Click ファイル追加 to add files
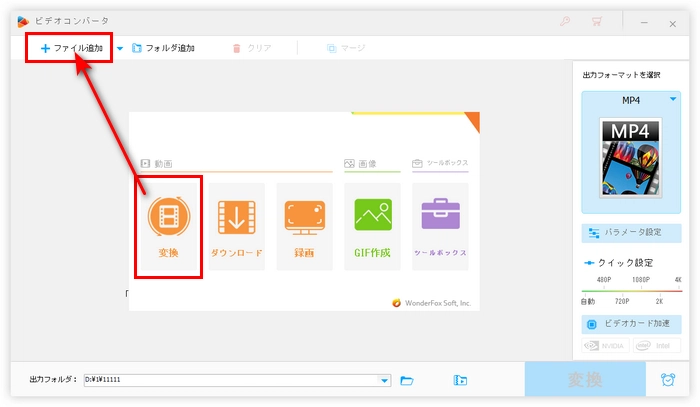 pyautogui.click(x=70, y=48)
